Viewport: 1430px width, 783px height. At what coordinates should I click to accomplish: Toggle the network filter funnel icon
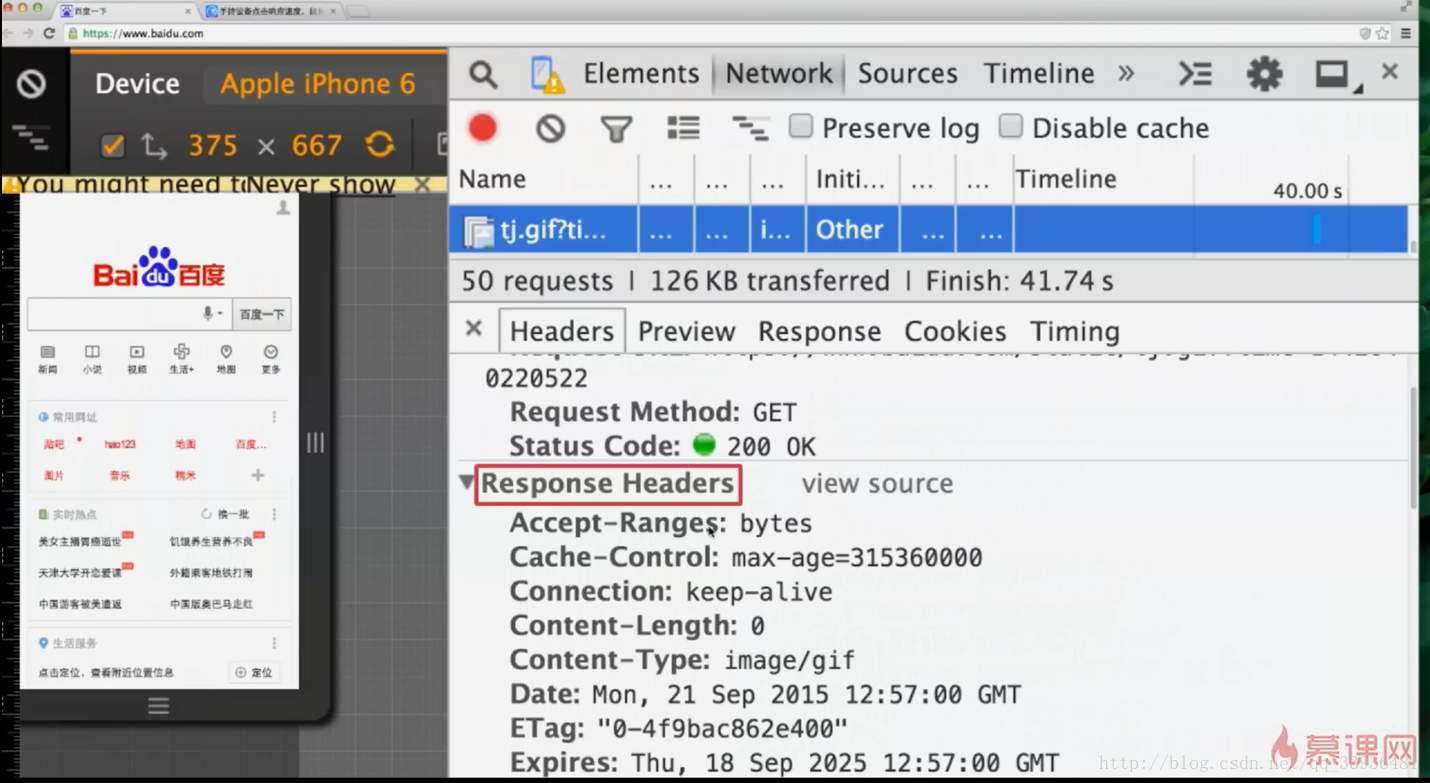(x=616, y=129)
